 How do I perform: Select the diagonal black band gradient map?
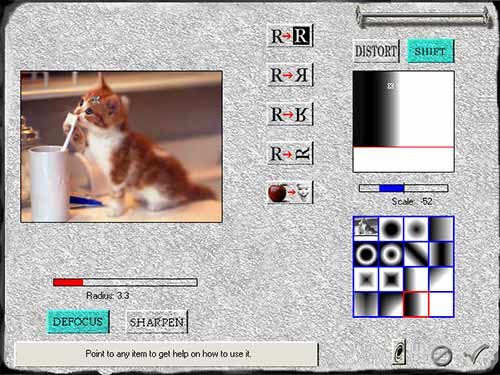[416, 254]
